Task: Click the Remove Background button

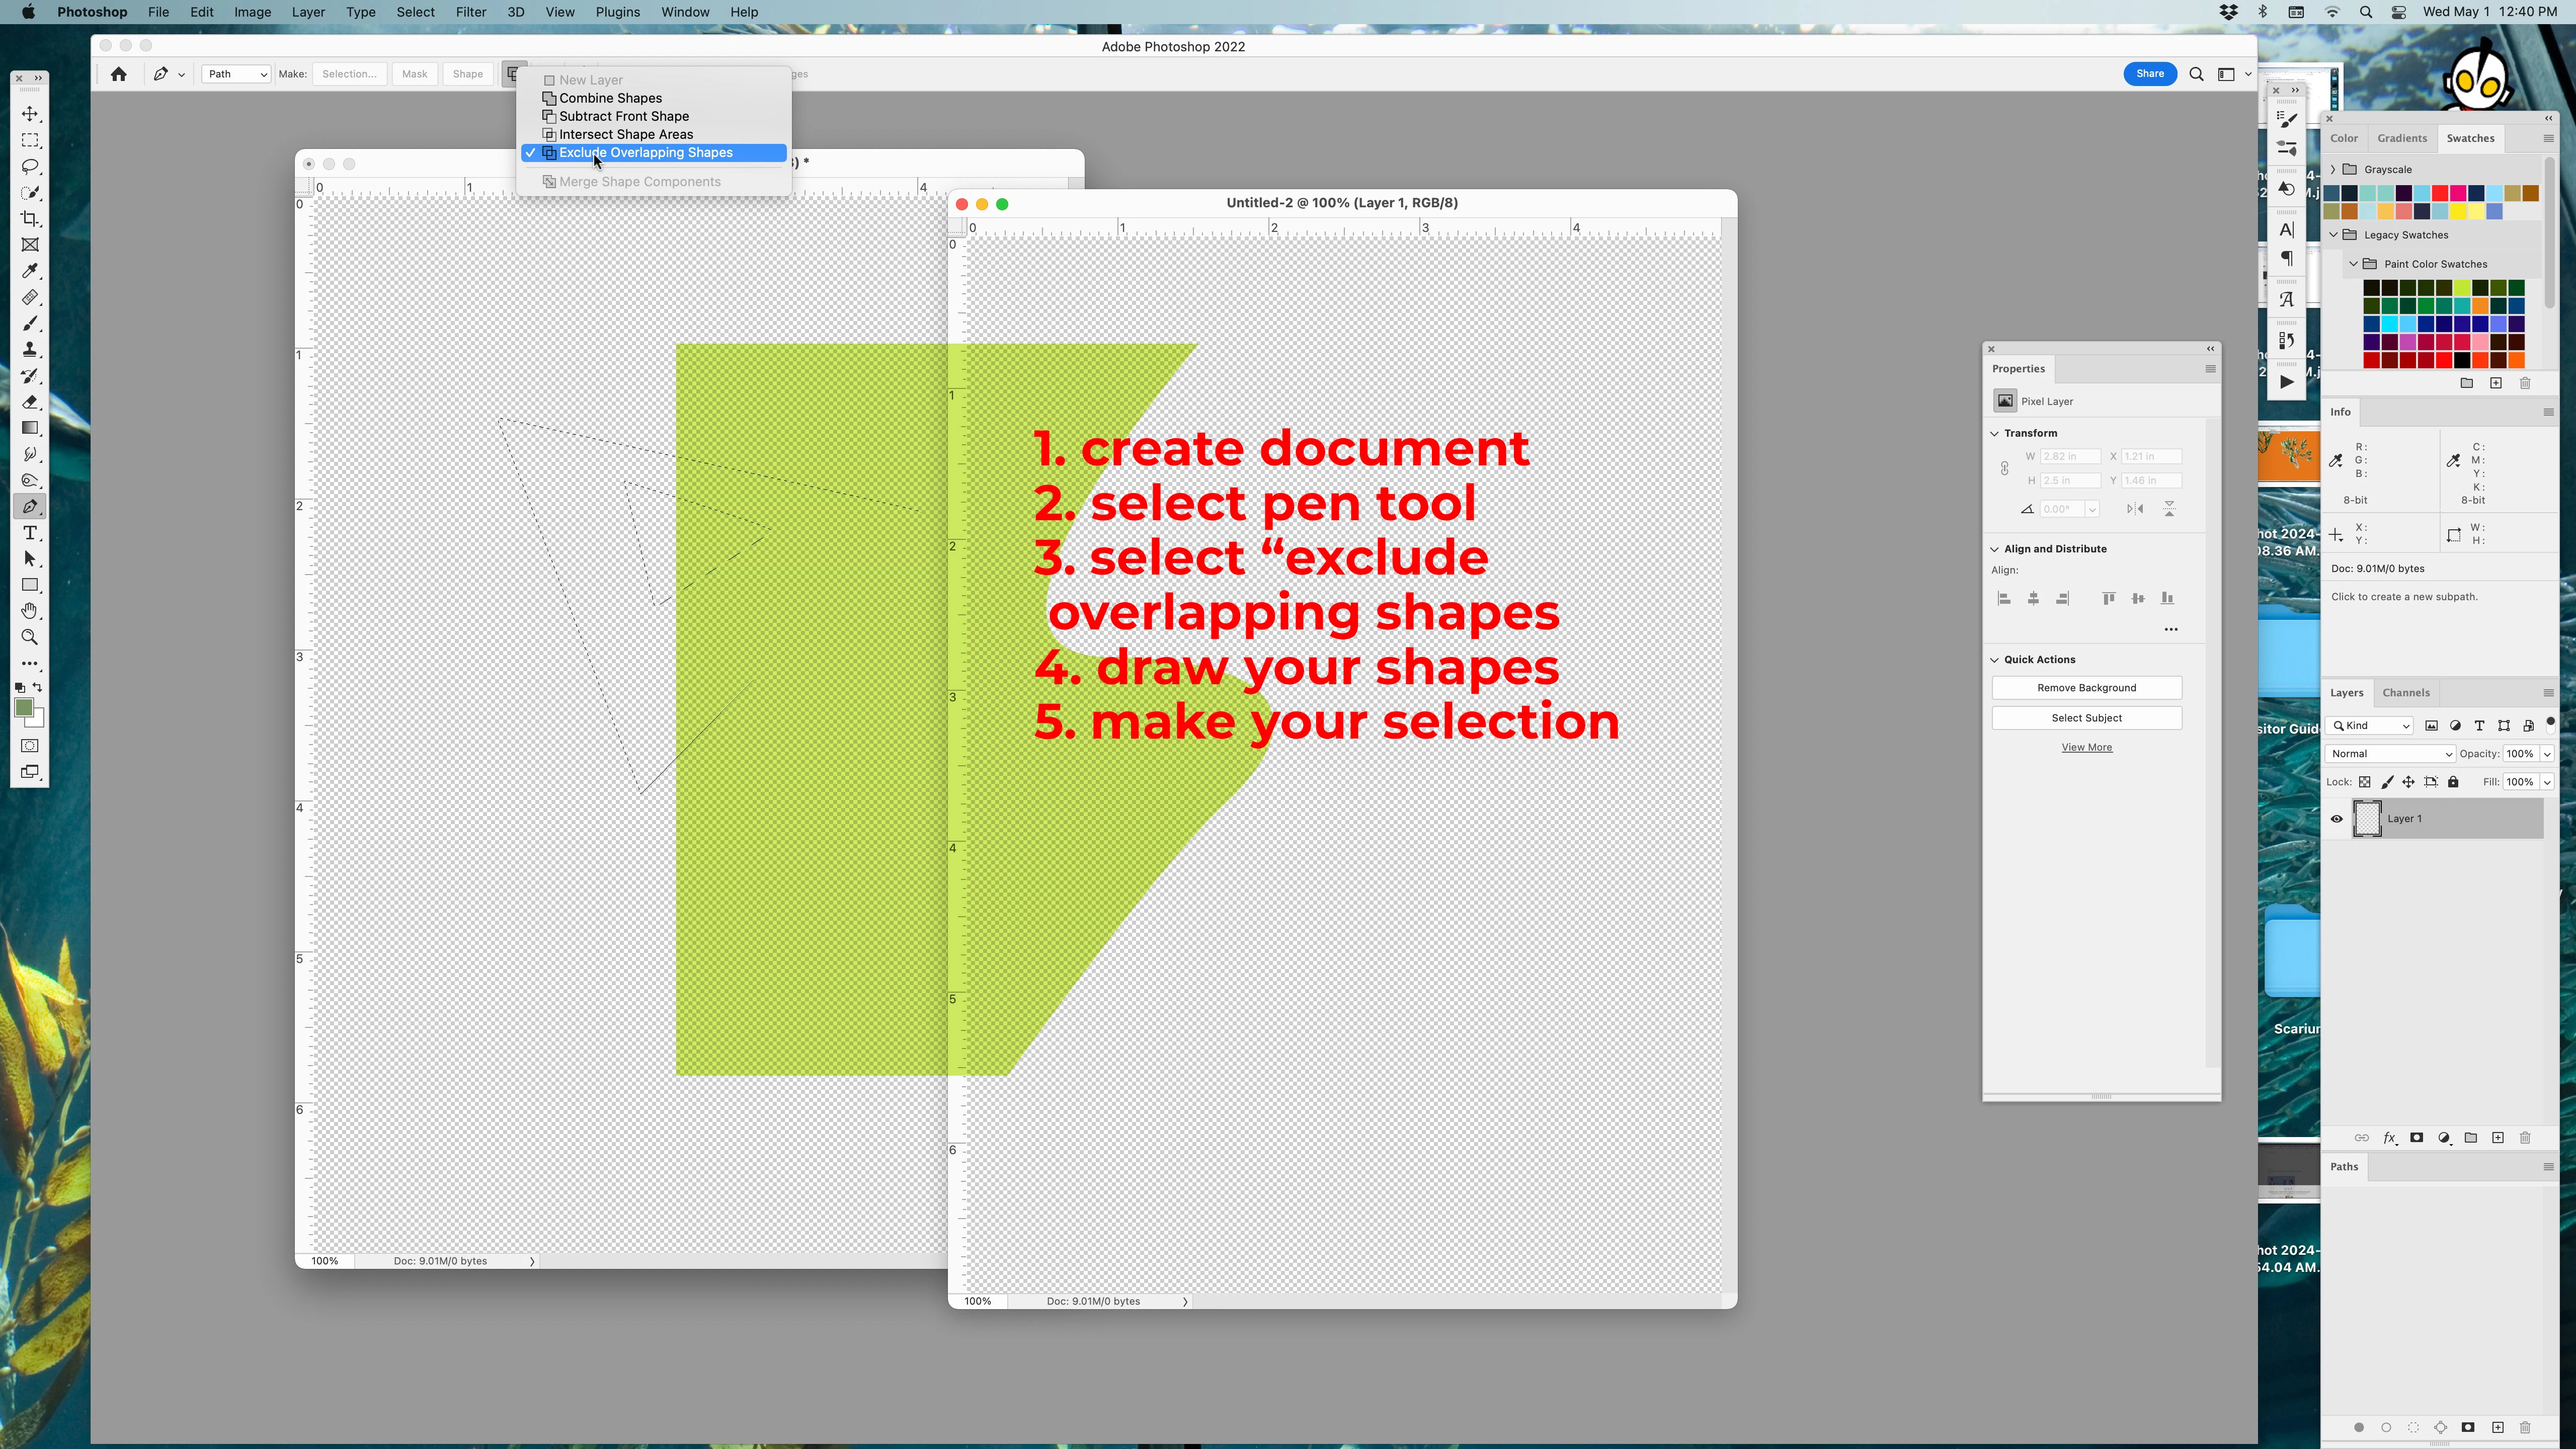Action: 2086,688
